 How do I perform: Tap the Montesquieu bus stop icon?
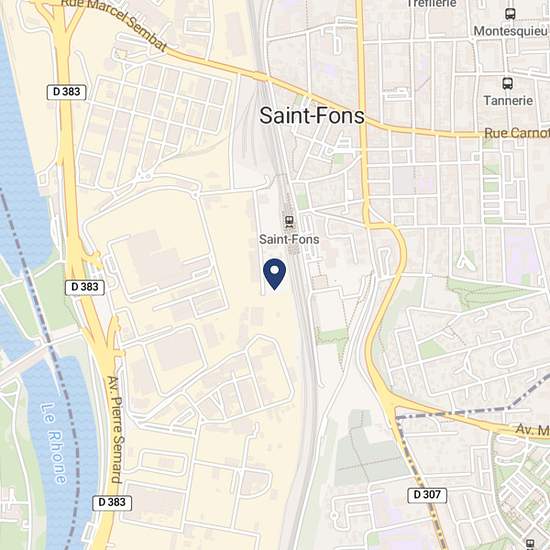[x=510, y=14]
